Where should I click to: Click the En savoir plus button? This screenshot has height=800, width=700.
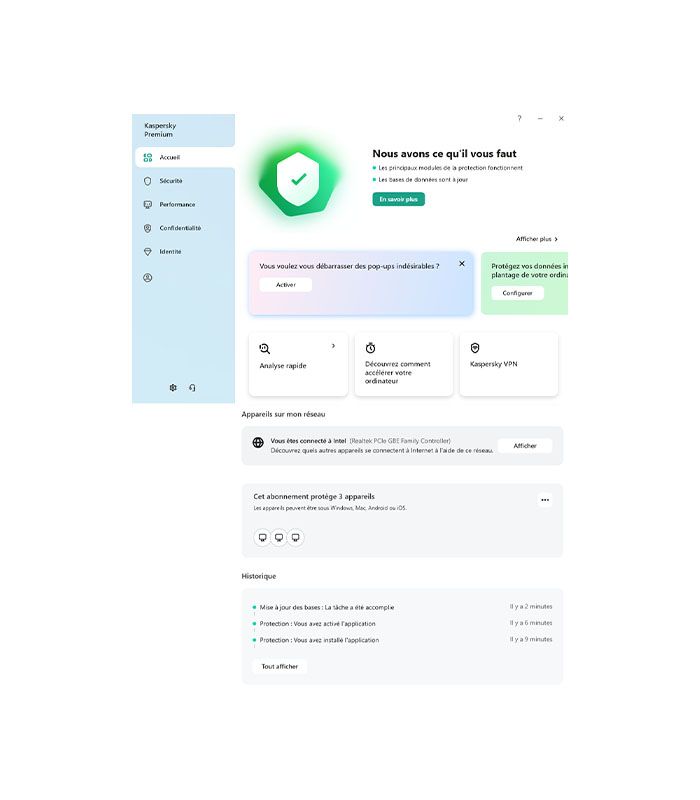[x=398, y=199]
